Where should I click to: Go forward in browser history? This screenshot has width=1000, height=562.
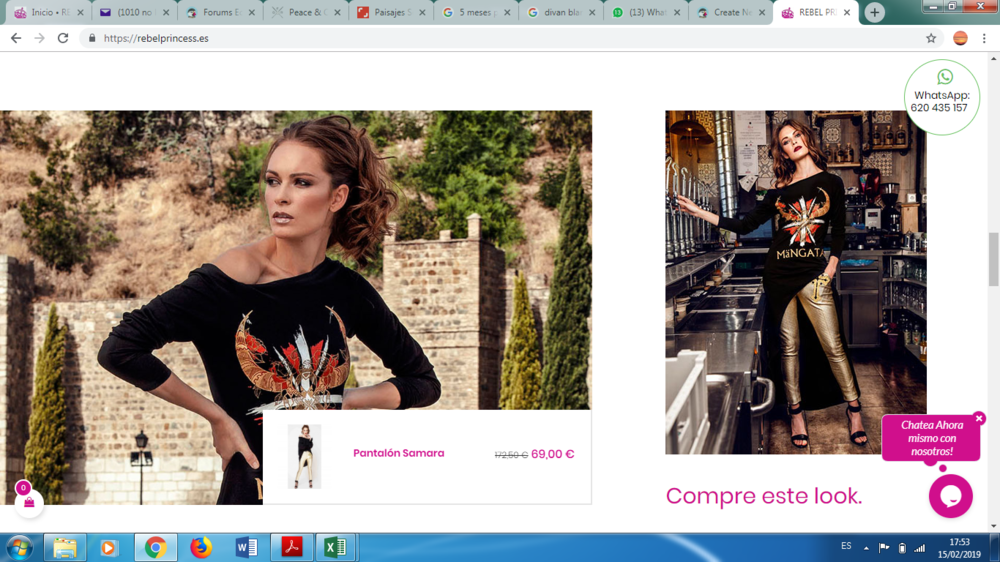[x=40, y=38]
